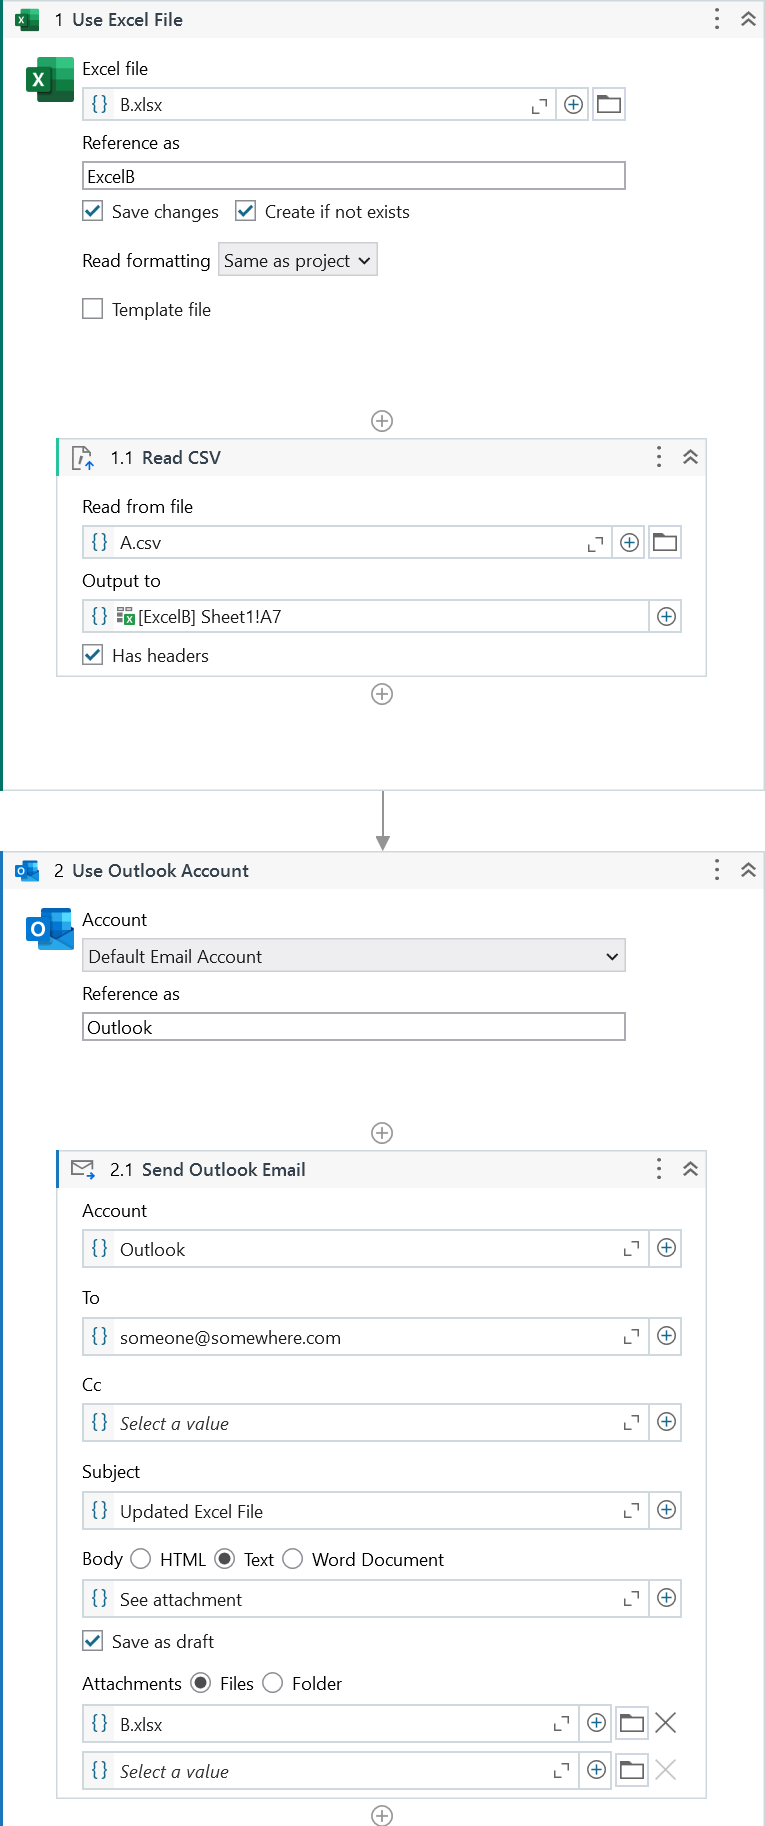
Task: Collapse the Send Outlook Email action
Action: click(x=690, y=1168)
